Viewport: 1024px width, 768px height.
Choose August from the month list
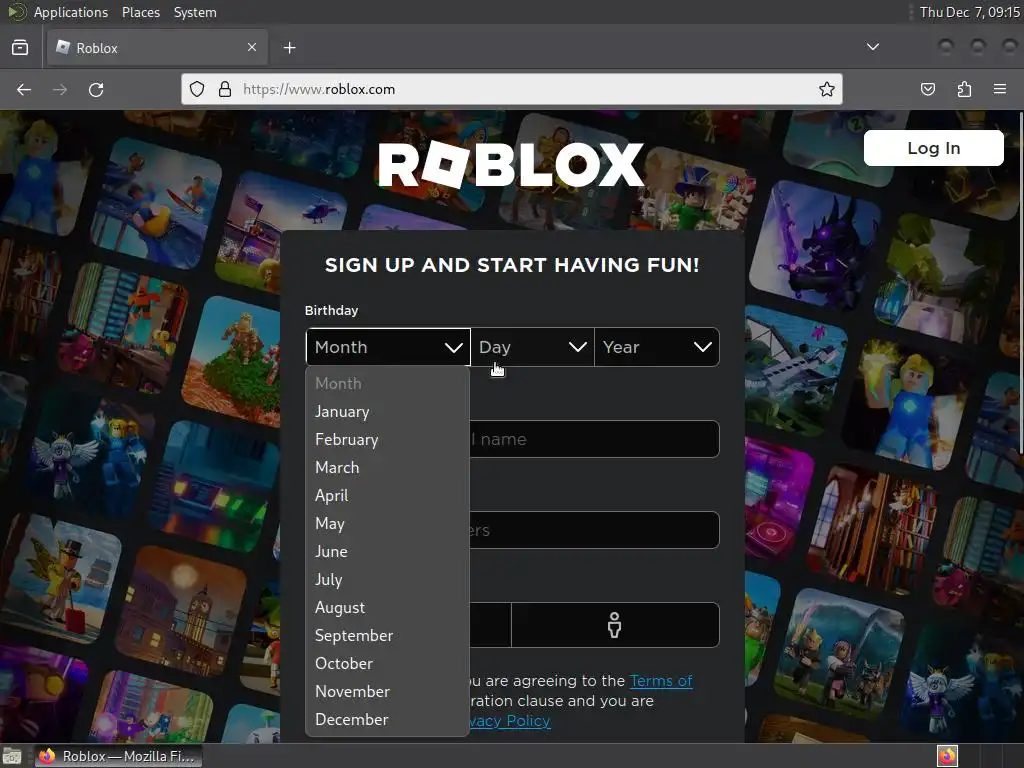tap(387, 608)
